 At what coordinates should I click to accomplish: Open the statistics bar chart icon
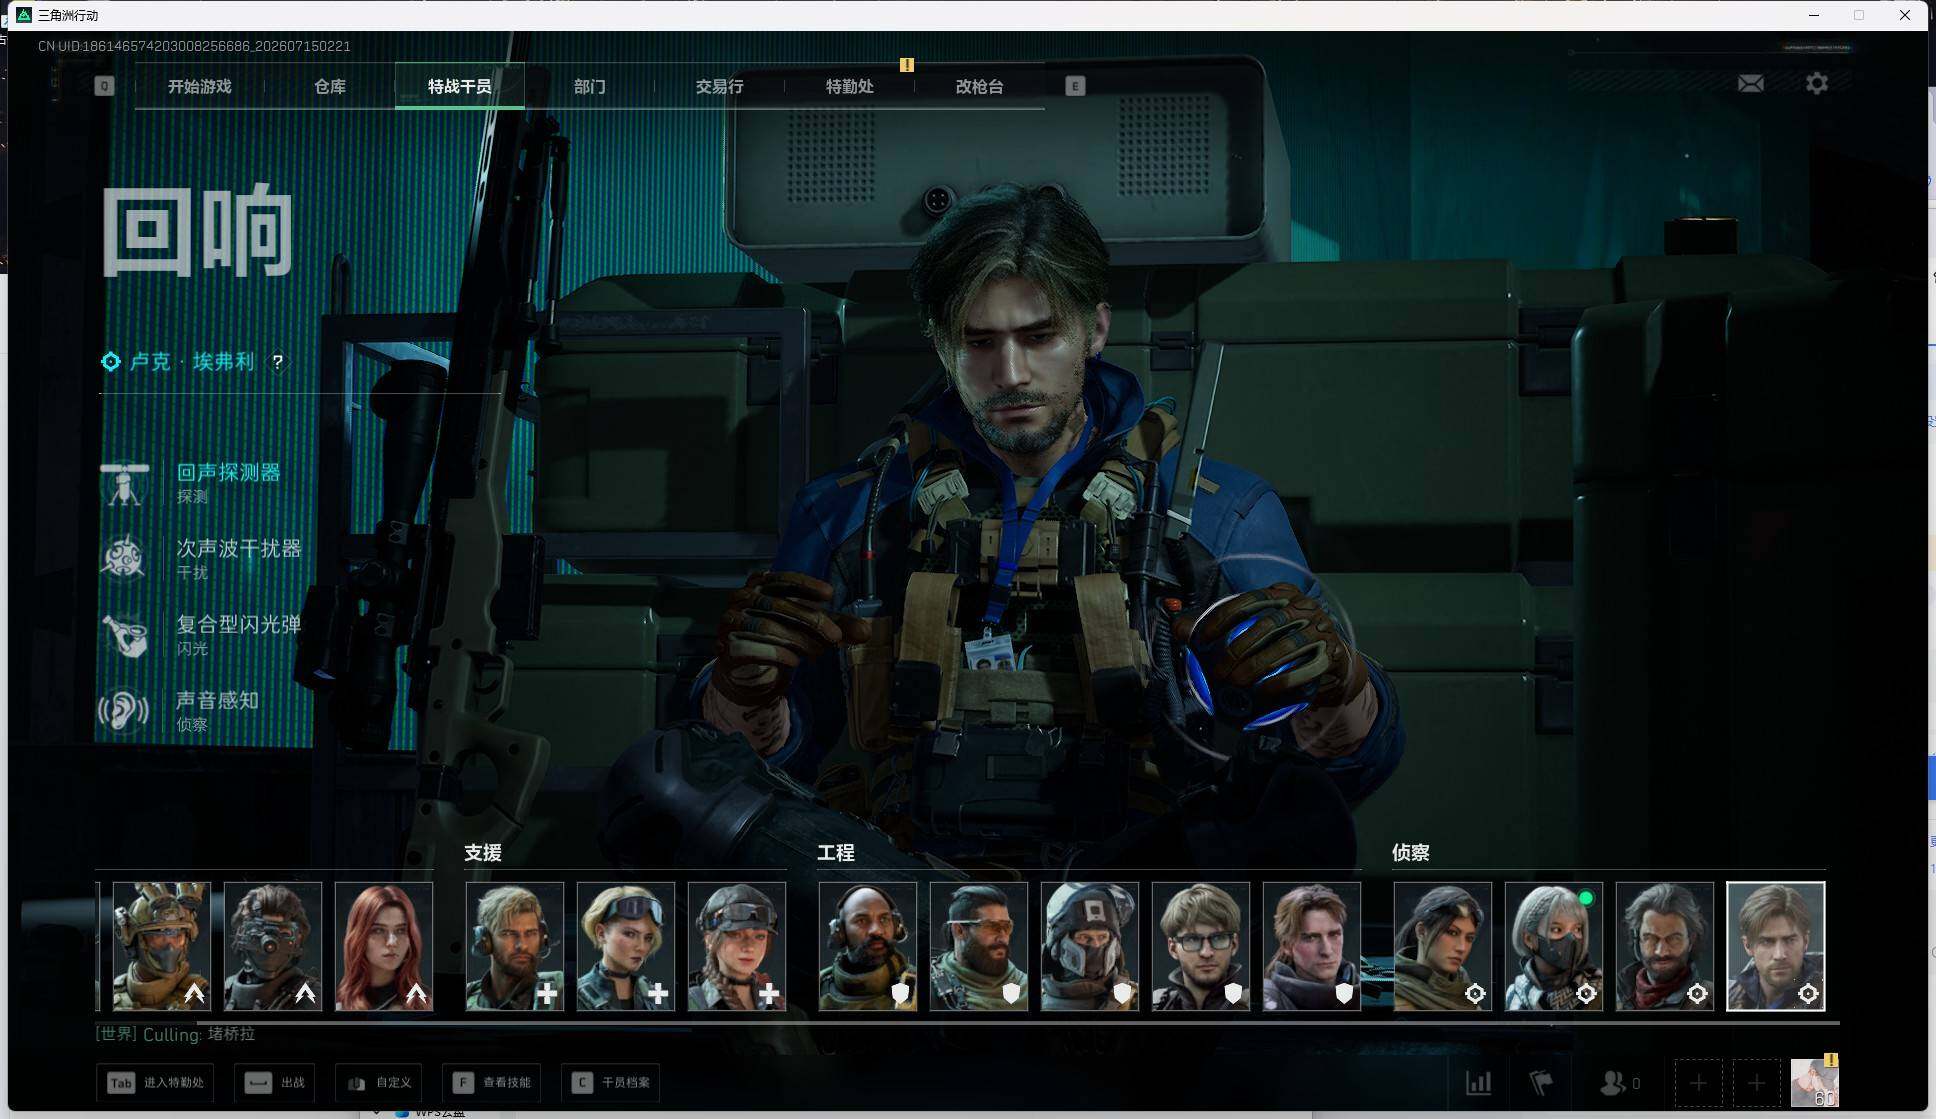[x=1478, y=1082]
